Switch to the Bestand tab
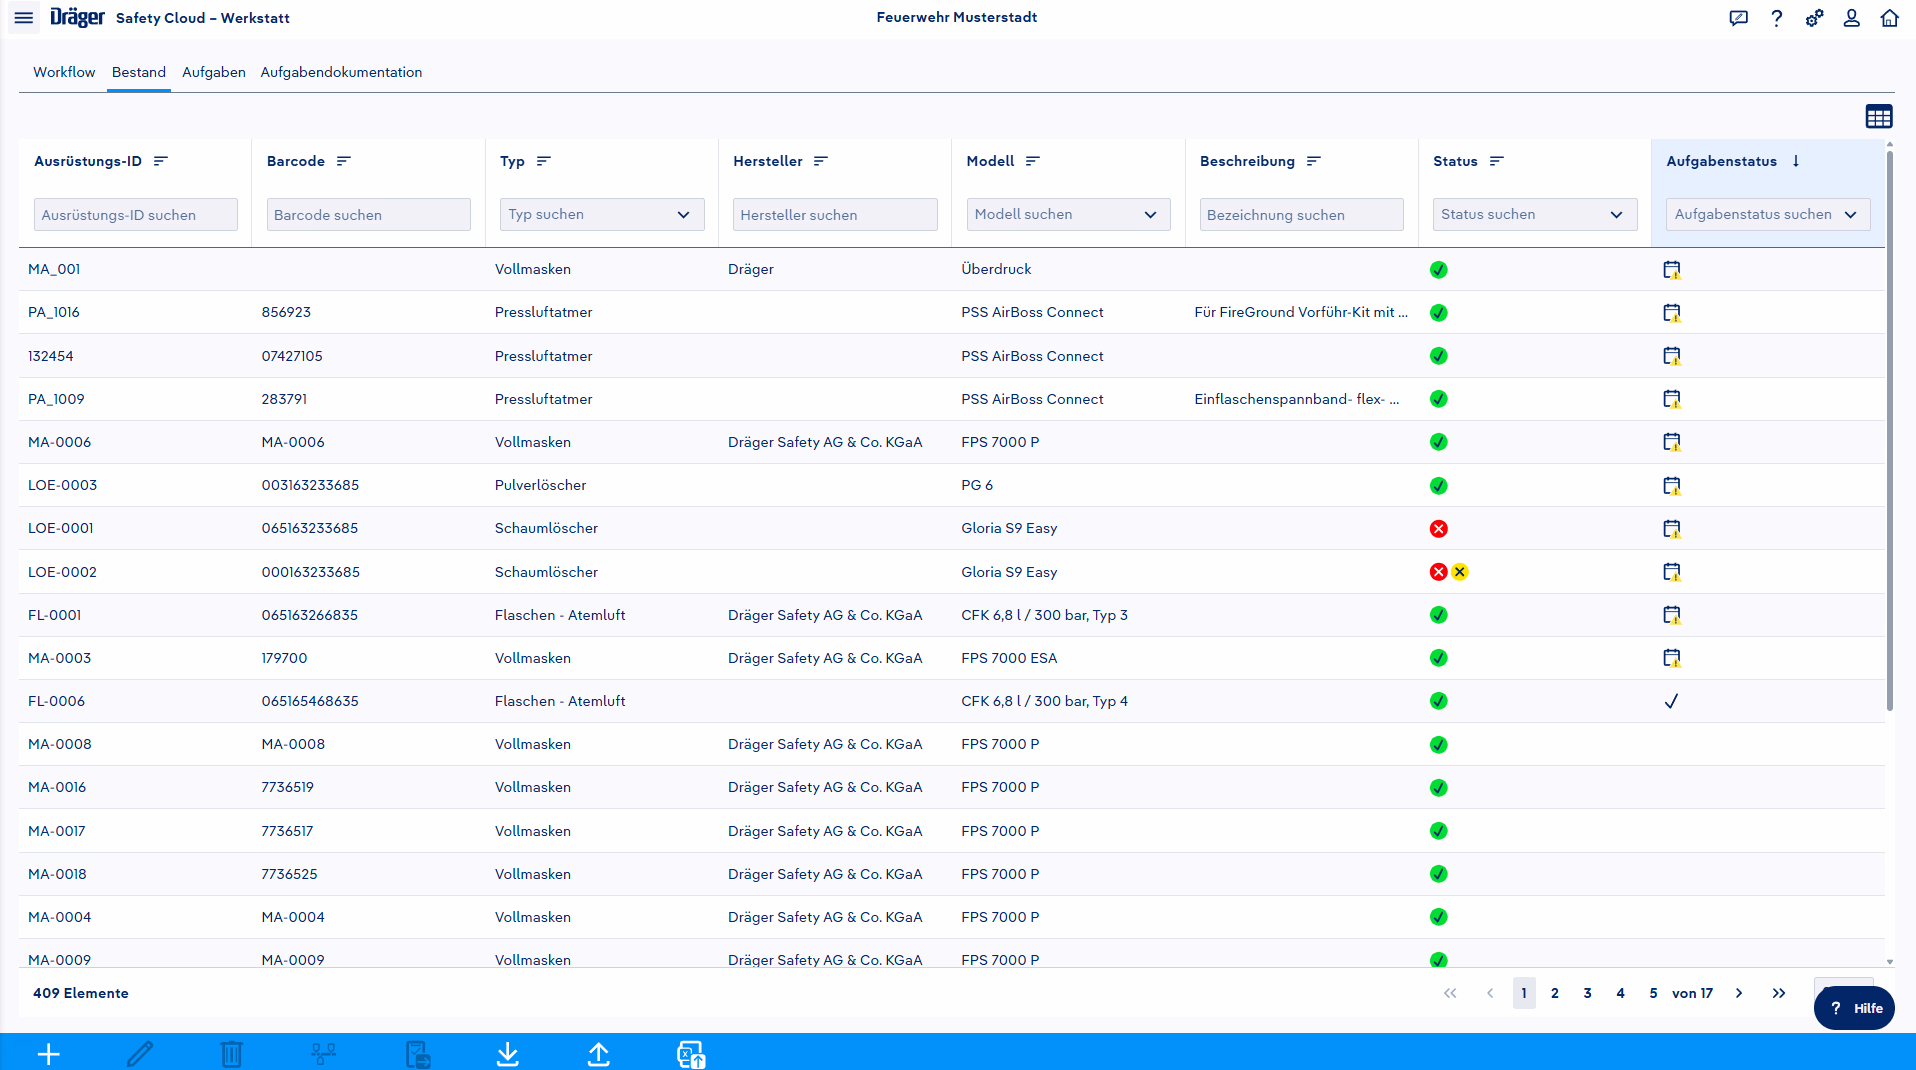 tap(139, 72)
